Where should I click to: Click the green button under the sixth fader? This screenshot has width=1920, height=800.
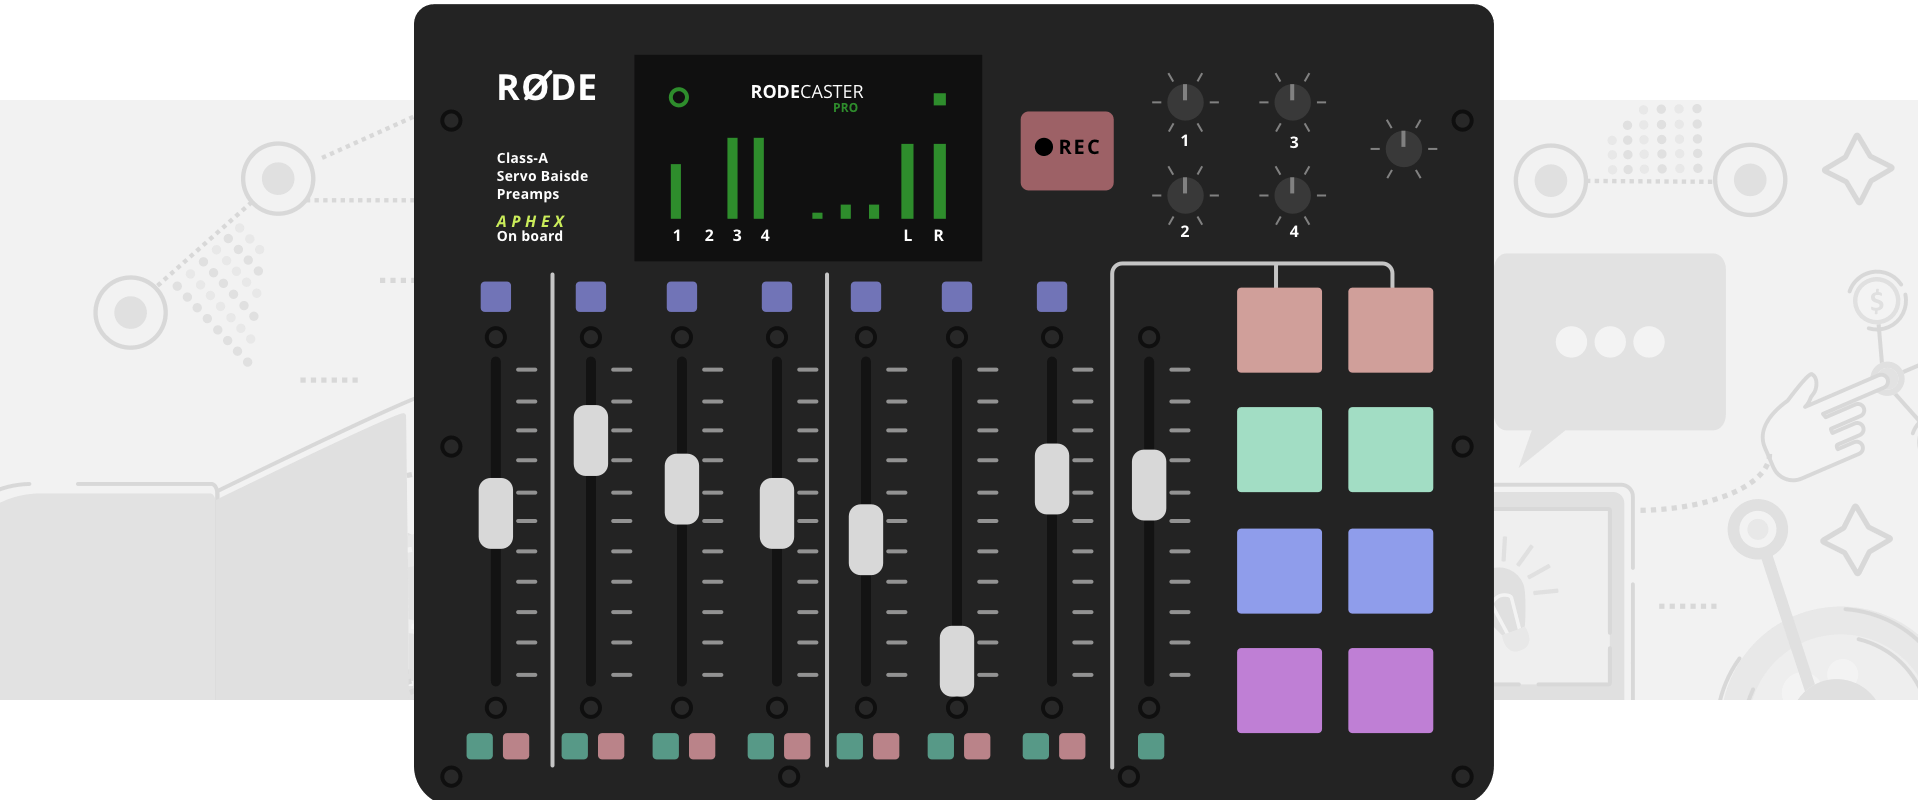(x=941, y=746)
